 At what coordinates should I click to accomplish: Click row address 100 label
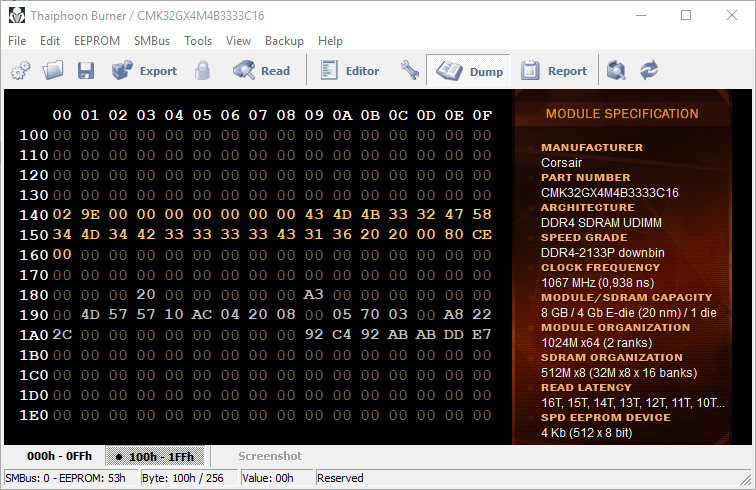click(34, 135)
